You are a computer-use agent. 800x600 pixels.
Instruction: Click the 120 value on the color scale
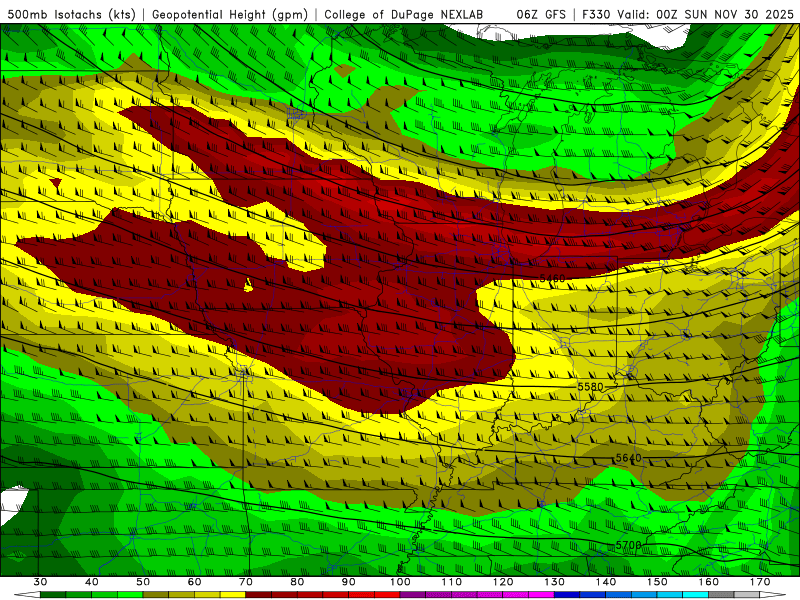pos(503,582)
